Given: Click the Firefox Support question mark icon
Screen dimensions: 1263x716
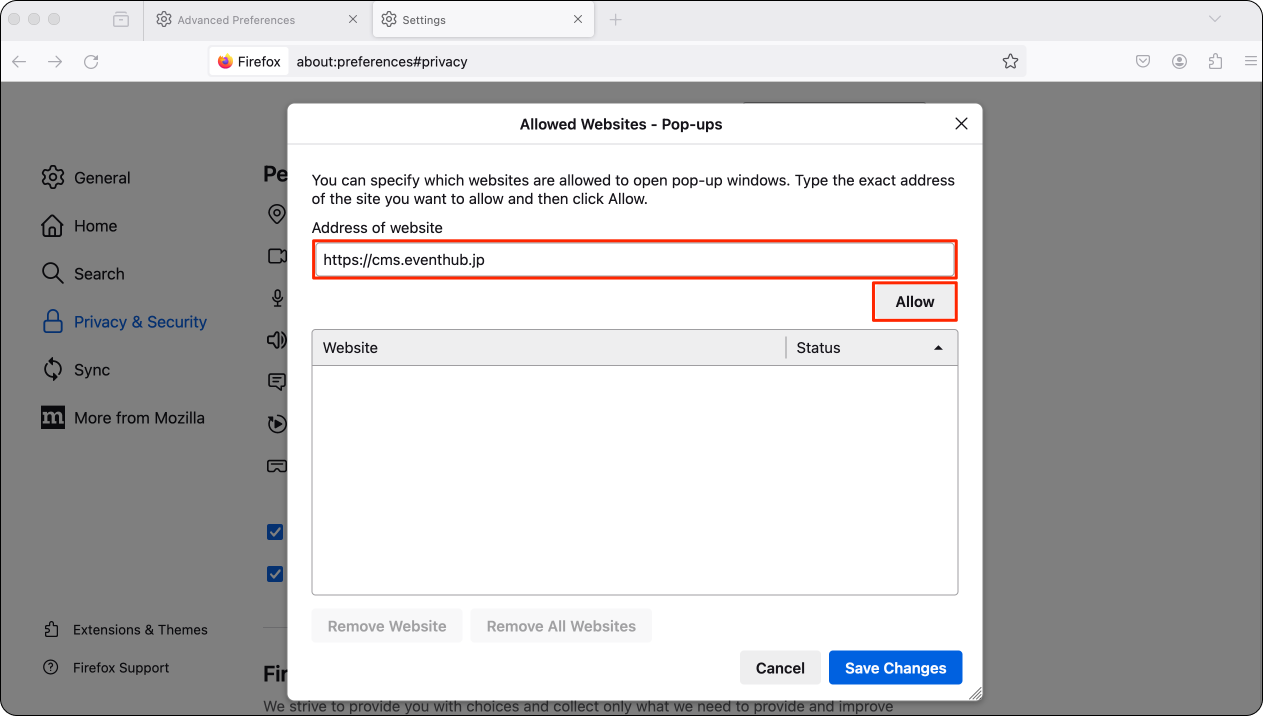Looking at the screenshot, I should [51, 668].
